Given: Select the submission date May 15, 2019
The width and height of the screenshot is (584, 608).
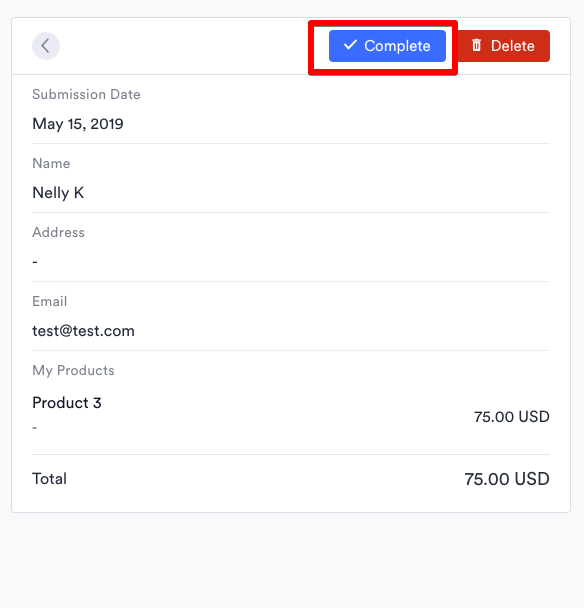Looking at the screenshot, I should click(78, 124).
